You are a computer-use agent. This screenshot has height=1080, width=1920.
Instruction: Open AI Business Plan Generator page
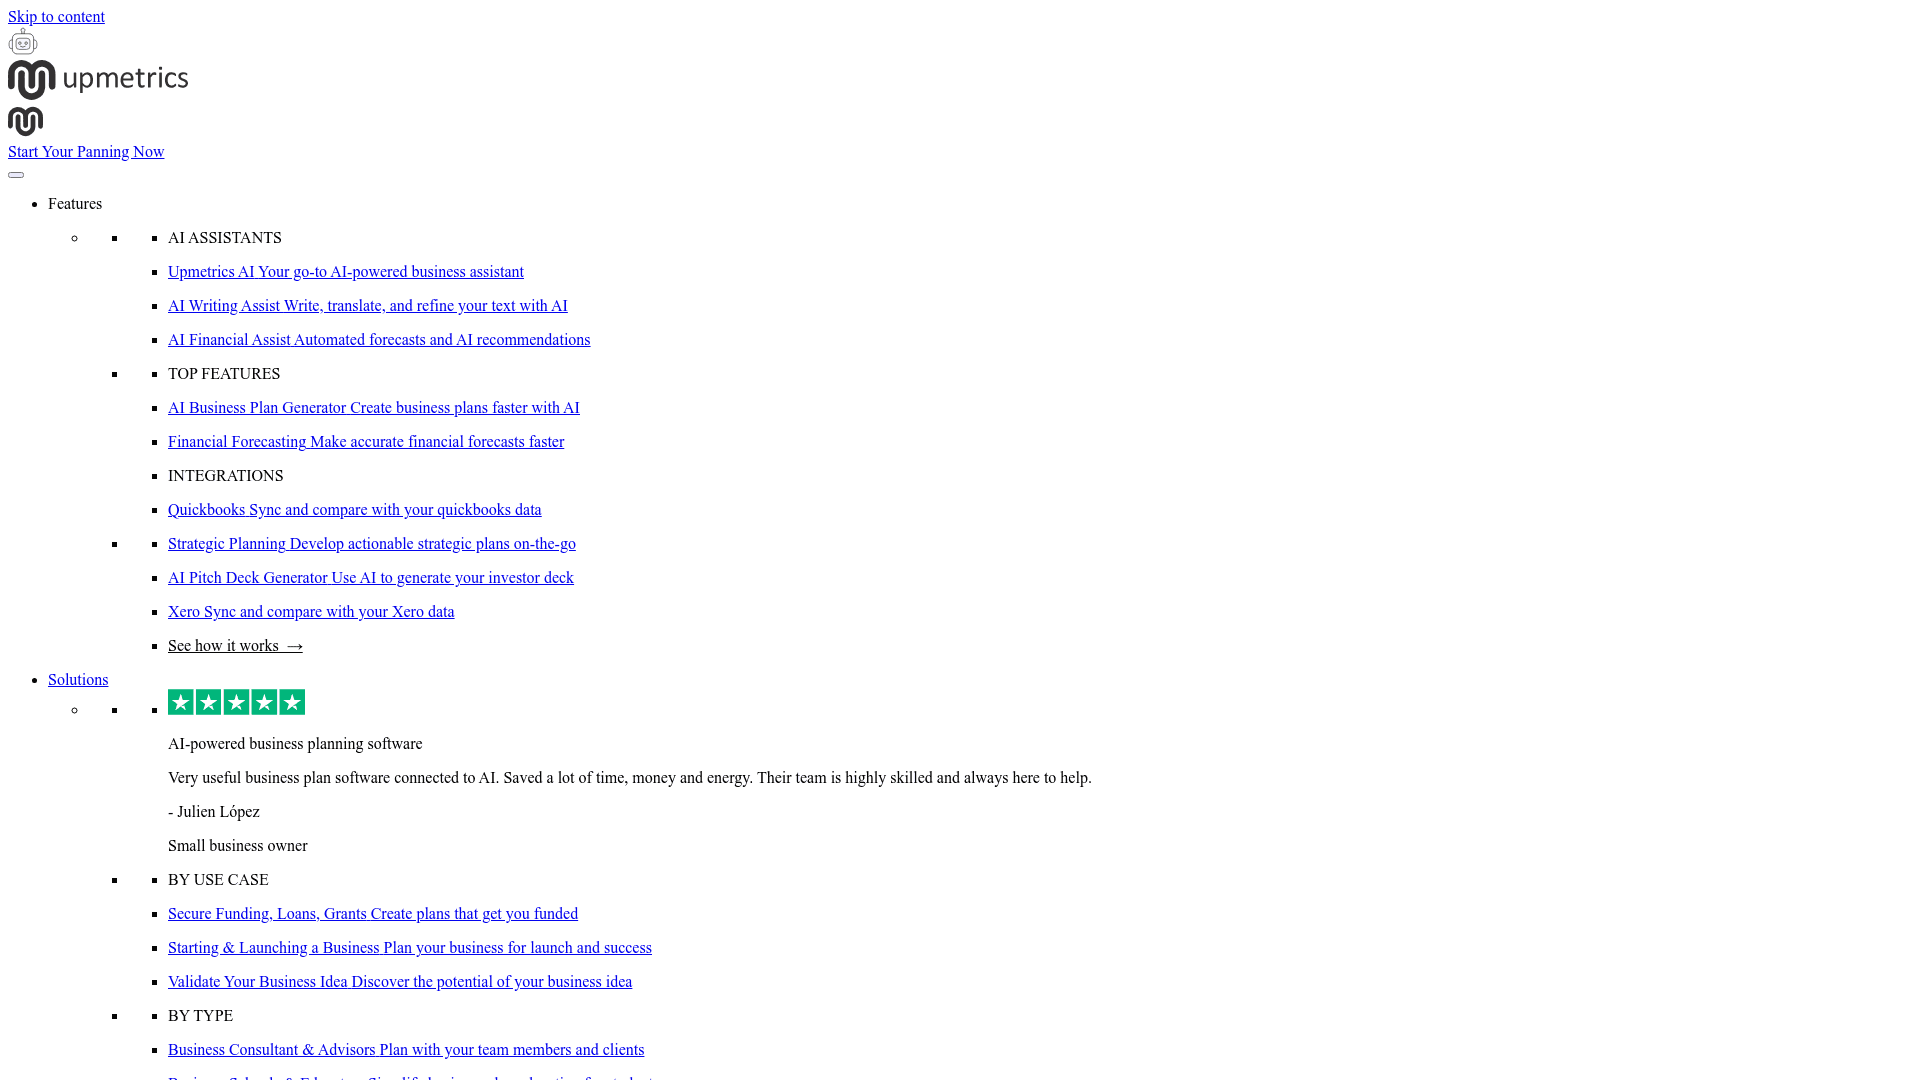click(x=373, y=407)
